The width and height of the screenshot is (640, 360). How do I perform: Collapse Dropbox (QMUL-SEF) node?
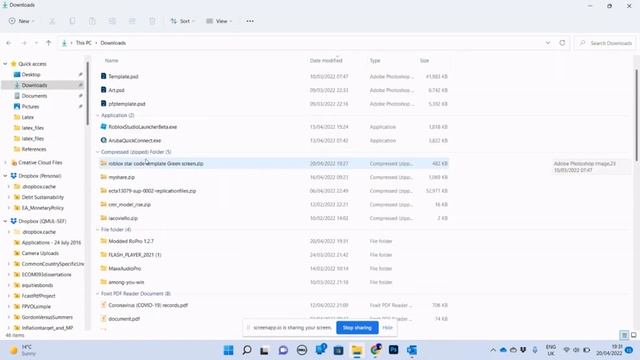coord(5,221)
